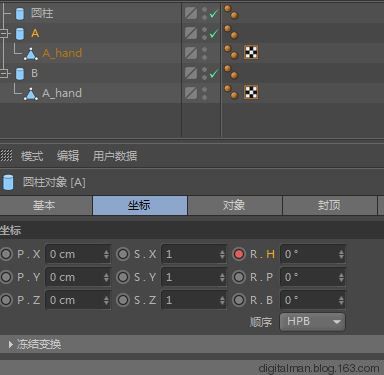The width and height of the screenshot is (384, 375).
Task: Switch to the 坐标 tab
Action: pyautogui.click(x=140, y=205)
